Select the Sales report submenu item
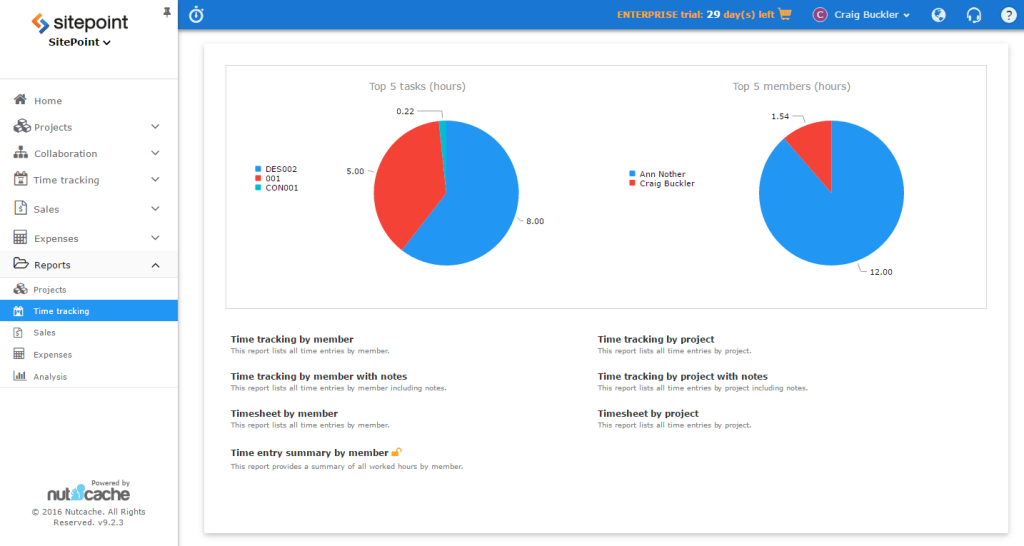Image resolution: width=1024 pixels, height=546 pixels. pyautogui.click(x=44, y=332)
